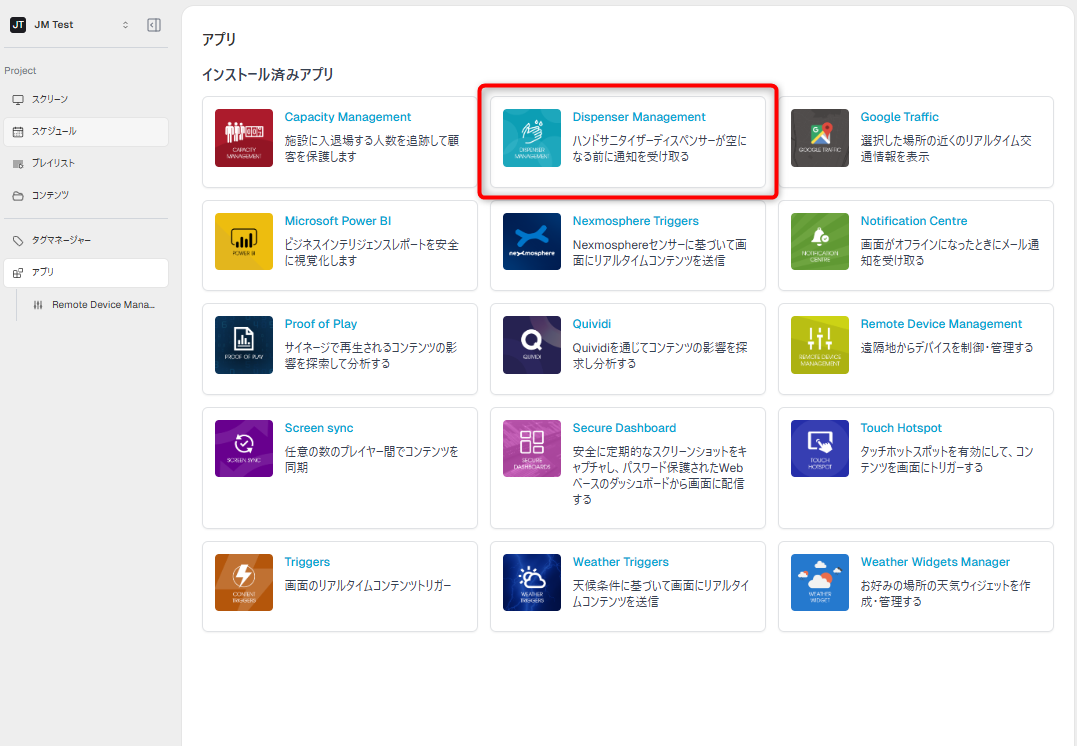Click the Notification Centre bell icon
The image size is (1077, 746).
point(819,241)
